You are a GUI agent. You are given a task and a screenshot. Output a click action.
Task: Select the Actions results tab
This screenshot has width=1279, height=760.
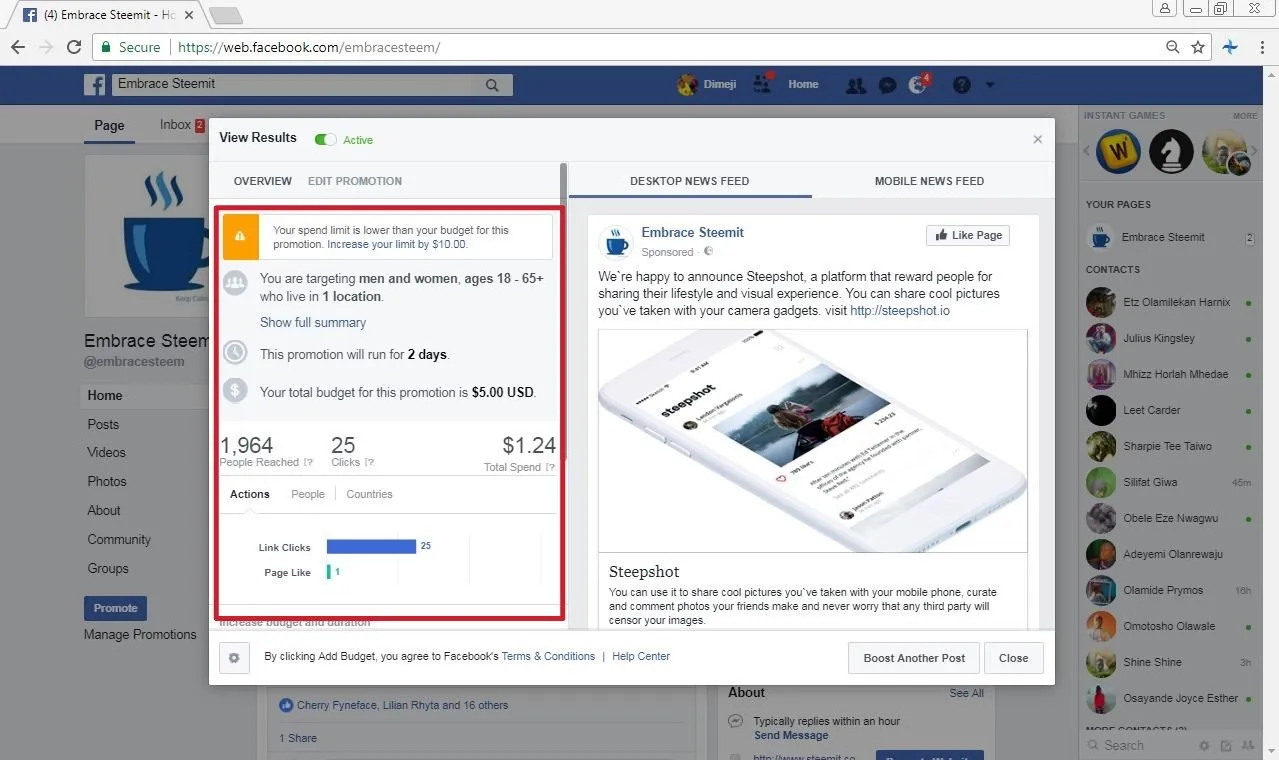[250, 494]
